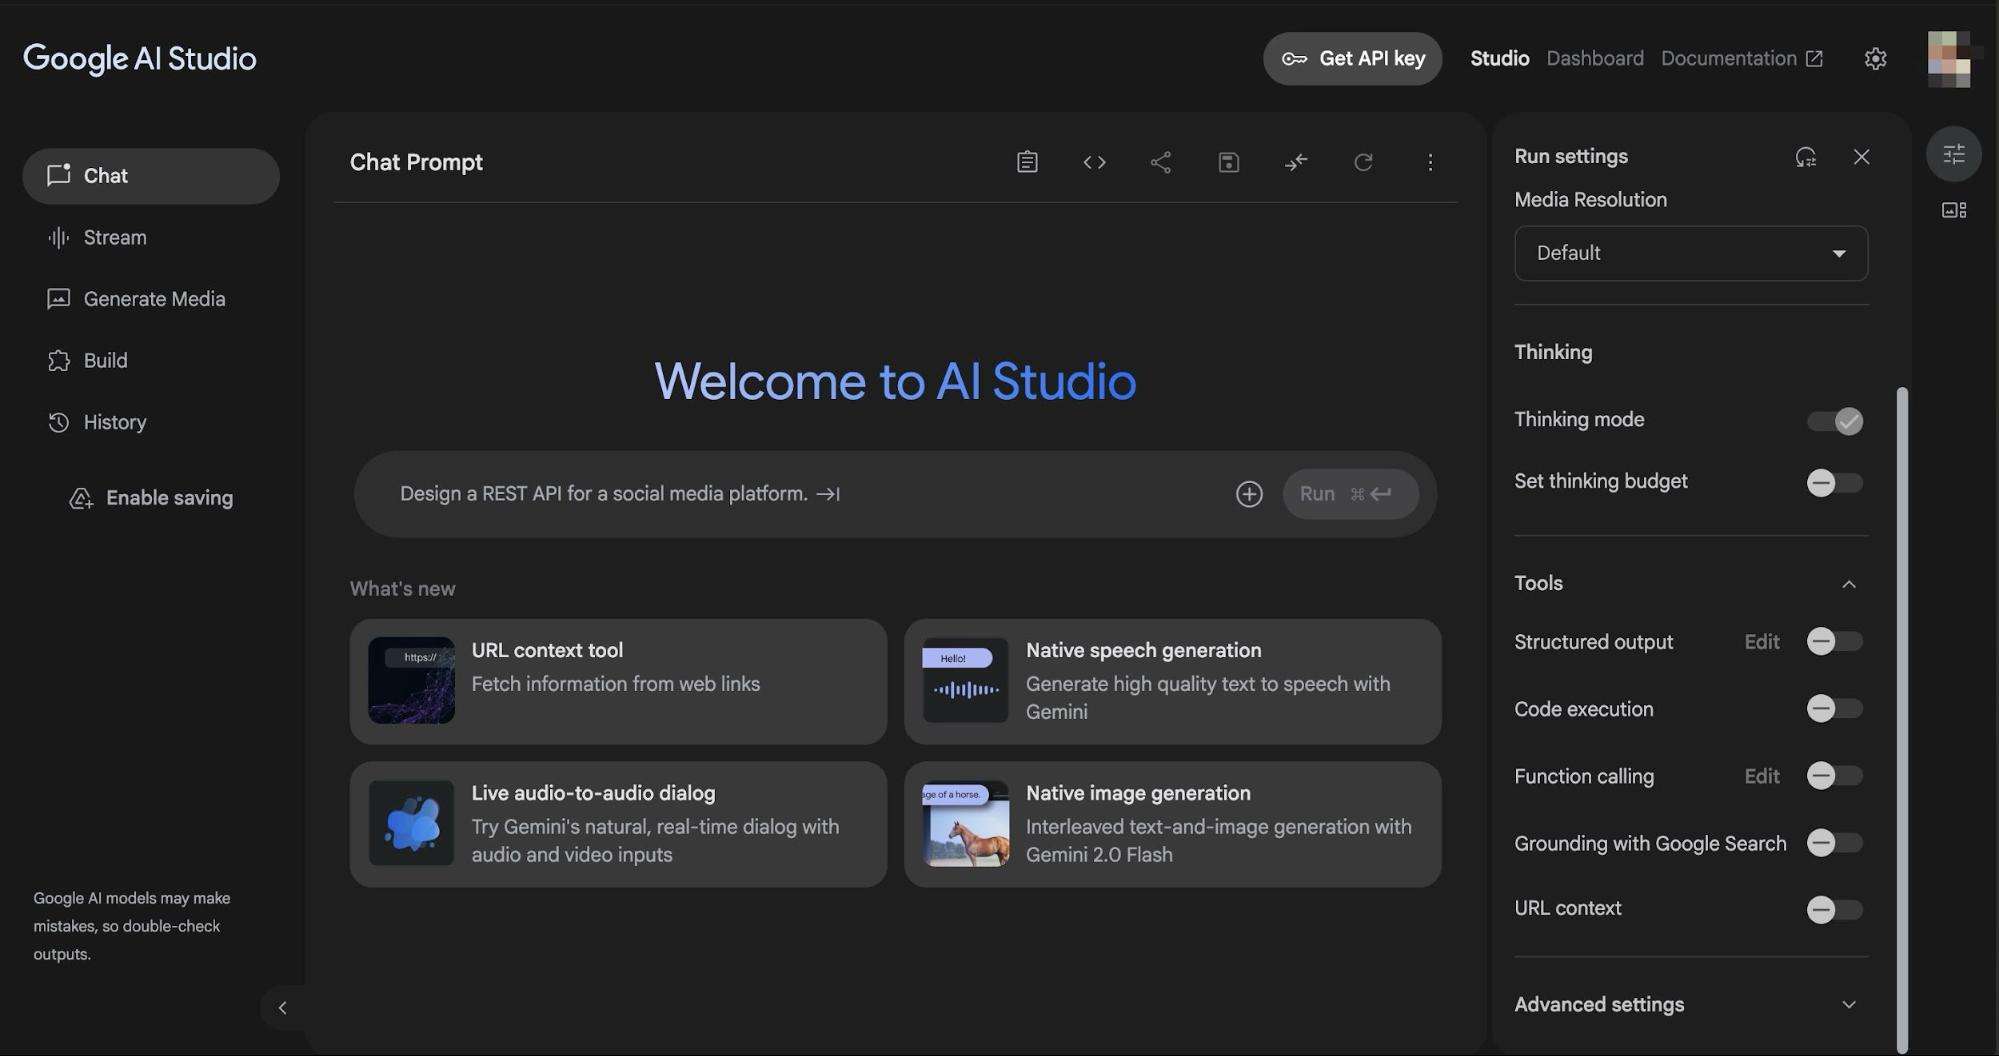Close the Run settings panel
This screenshot has width=1999, height=1056.
tap(1861, 157)
